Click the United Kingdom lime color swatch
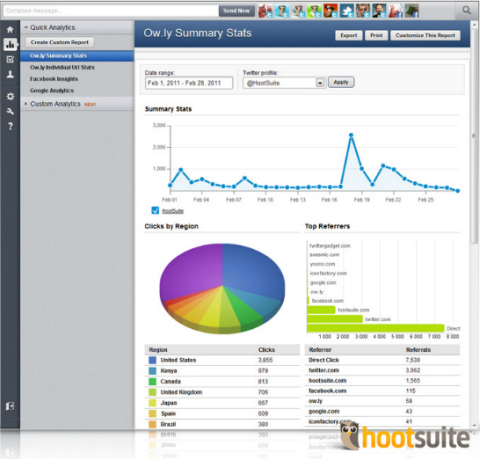480x459 pixels. [152, 392]
